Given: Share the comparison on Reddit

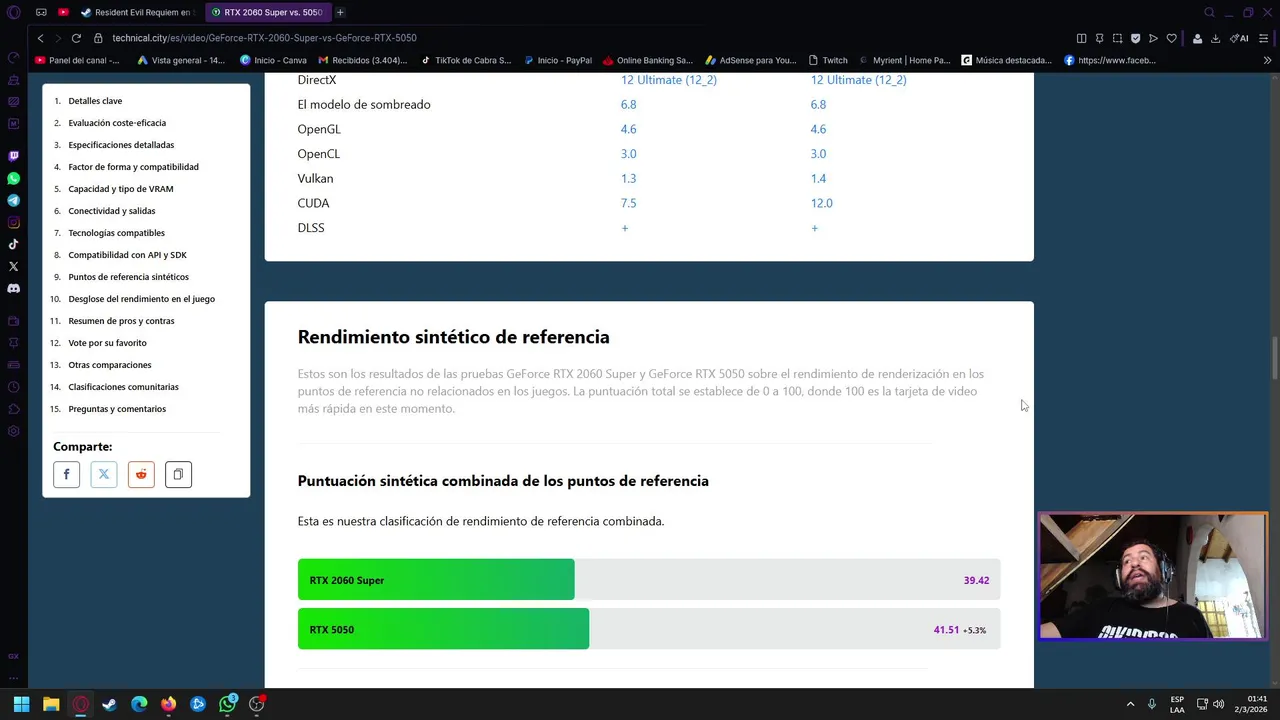Looking at the screenshot, I should tap(141, 474).
